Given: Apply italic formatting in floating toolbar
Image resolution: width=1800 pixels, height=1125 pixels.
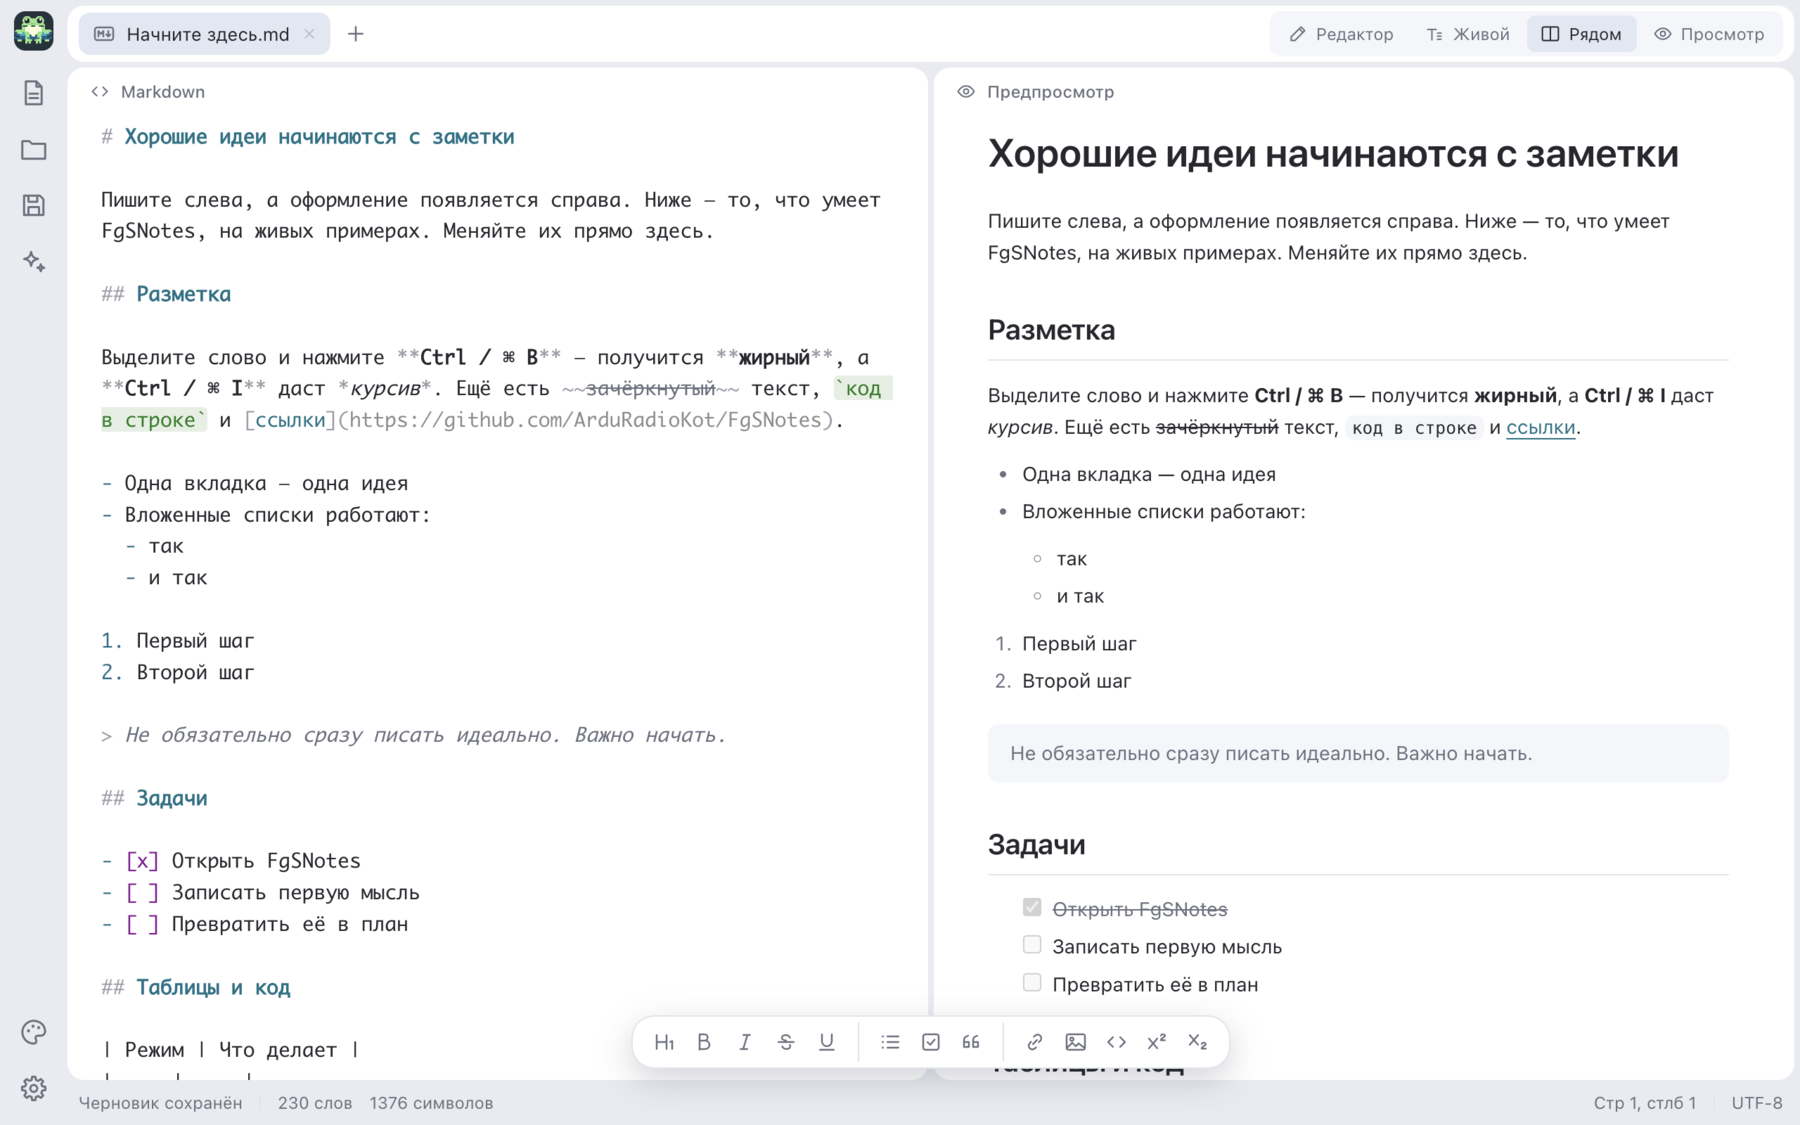Looking at the screenshot, I should coord(745,1042).
